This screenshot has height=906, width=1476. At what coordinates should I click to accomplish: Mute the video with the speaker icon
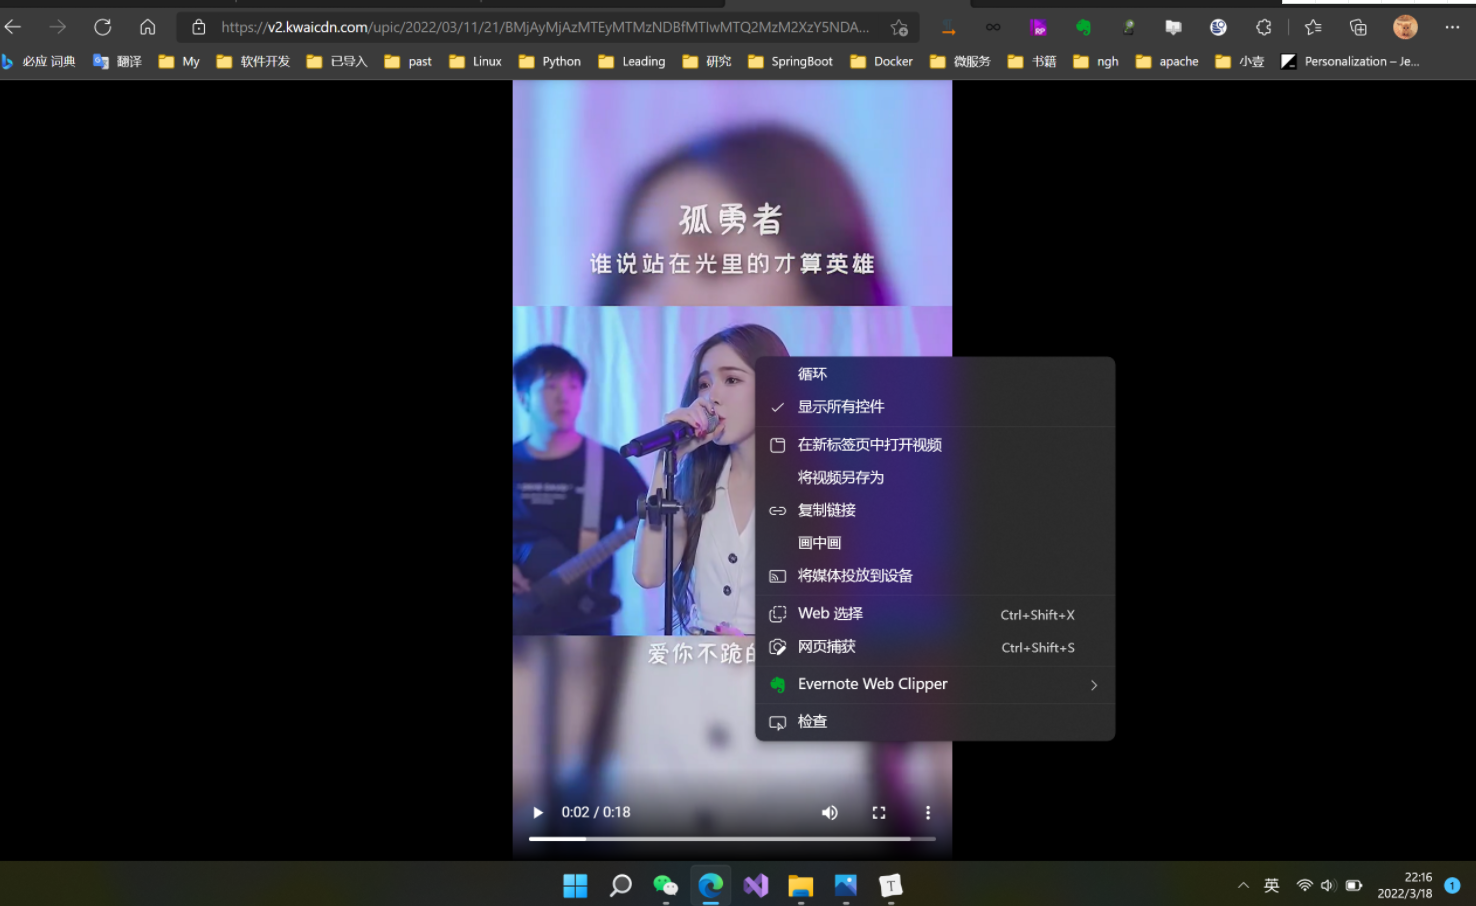pyautogui.click(x=829, y=812)
